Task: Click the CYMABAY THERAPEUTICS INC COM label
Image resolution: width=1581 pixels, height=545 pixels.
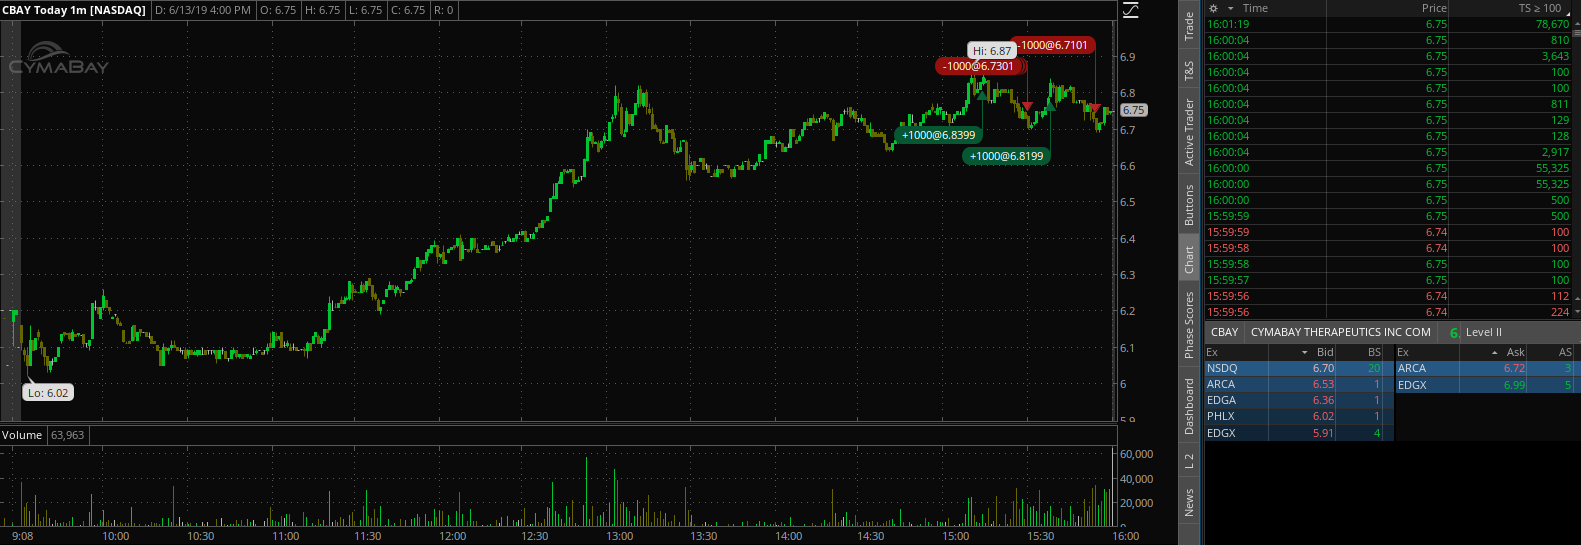Action: [x=1340, y=332]
